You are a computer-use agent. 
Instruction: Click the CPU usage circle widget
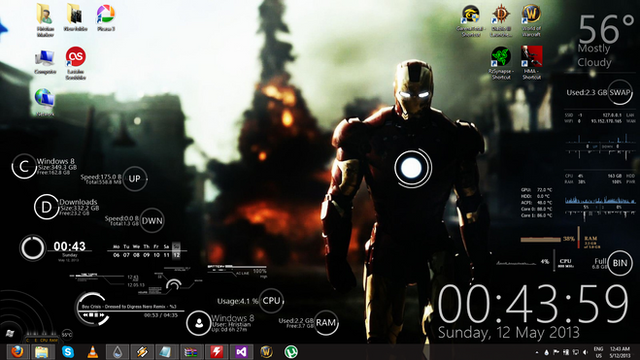click(x=271, y=301)
